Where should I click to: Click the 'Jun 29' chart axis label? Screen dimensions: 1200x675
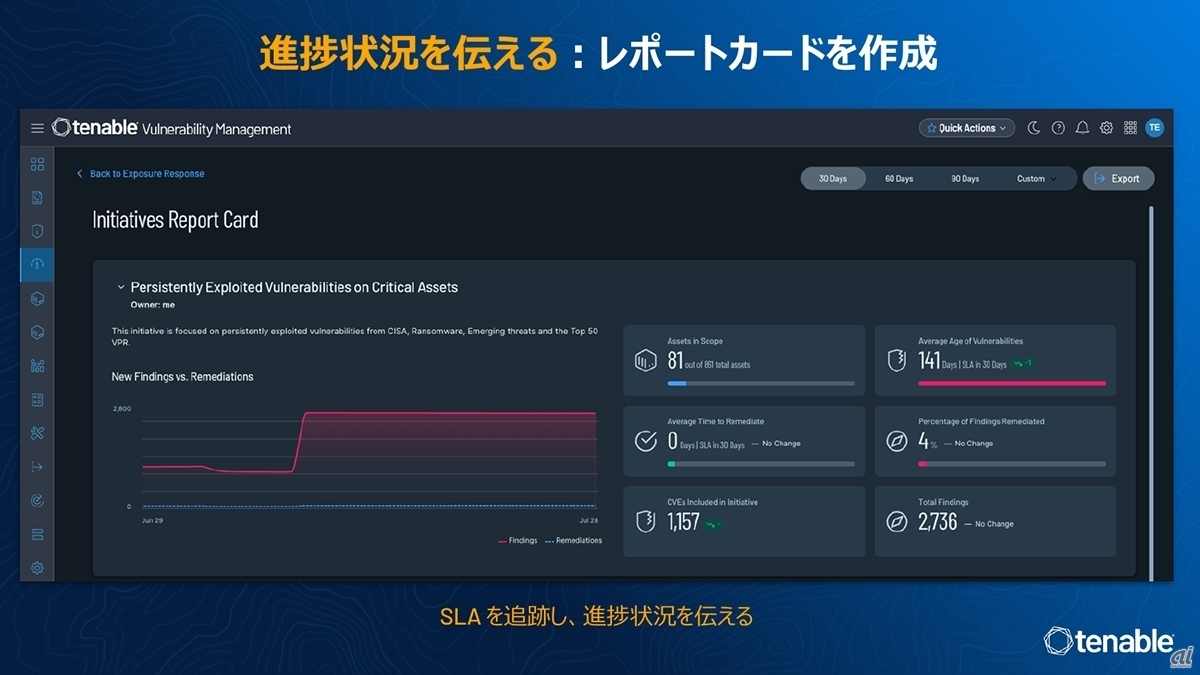point(153,522)
